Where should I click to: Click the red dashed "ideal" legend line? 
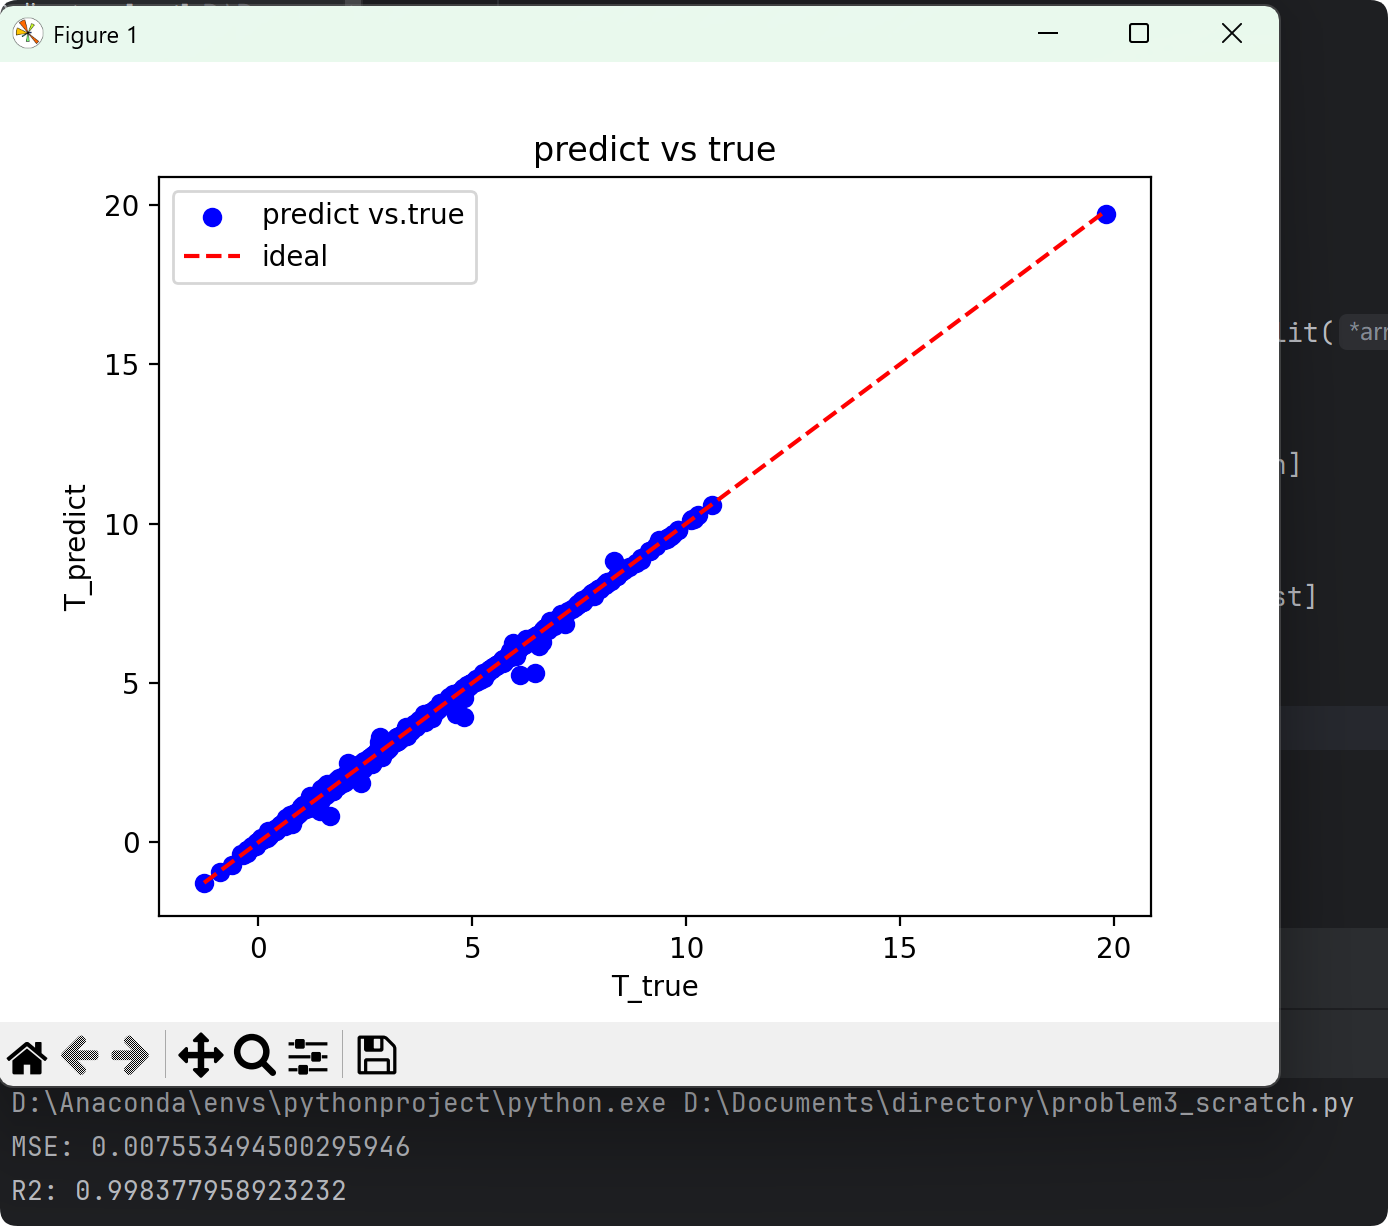click(212, 257)
